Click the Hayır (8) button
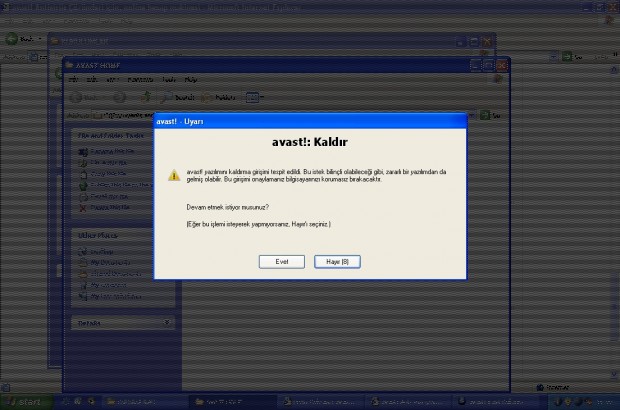This screenshot has width=620, height=410. pyautogui.click(x=337, y=262)
